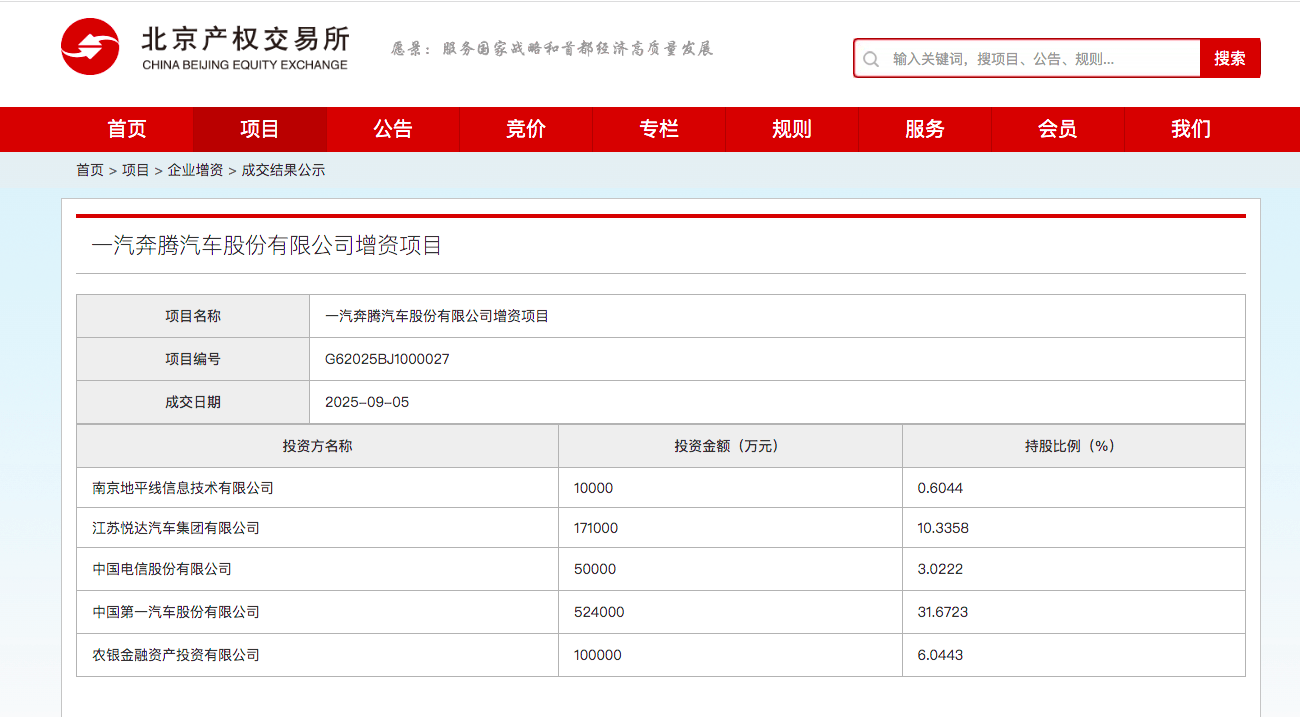The image size is (1300, 717).
Task: Open the 会员 navigation menu item
Action: [x=1057, y=129]
